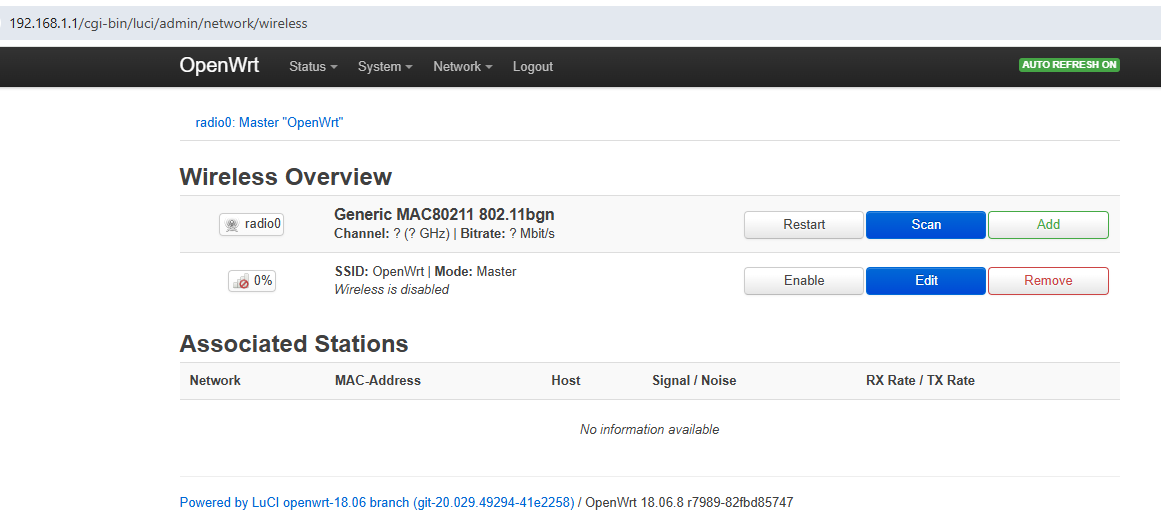1161x527 pixels.
Task: Click the RX Rate / TX Rate header
Action: pos(920,380)
